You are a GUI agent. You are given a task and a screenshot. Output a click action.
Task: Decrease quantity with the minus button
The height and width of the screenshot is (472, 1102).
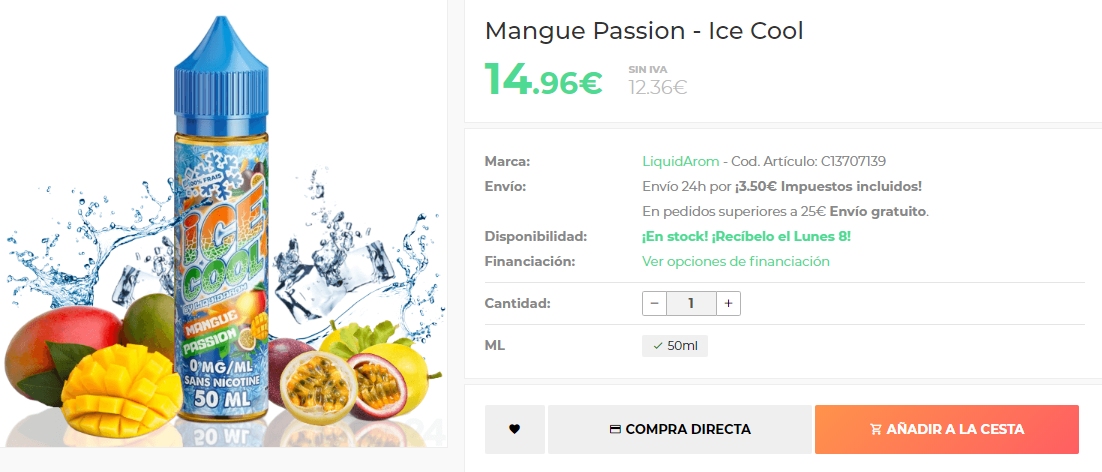pyautogui.click(x=654, y=303)
